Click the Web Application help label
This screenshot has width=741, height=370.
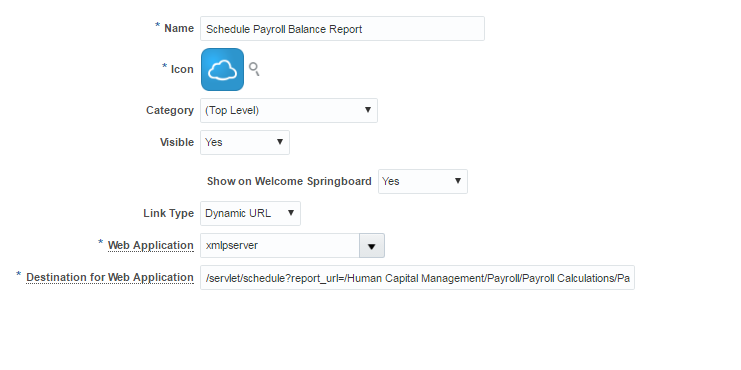click(x=151, y=245)
